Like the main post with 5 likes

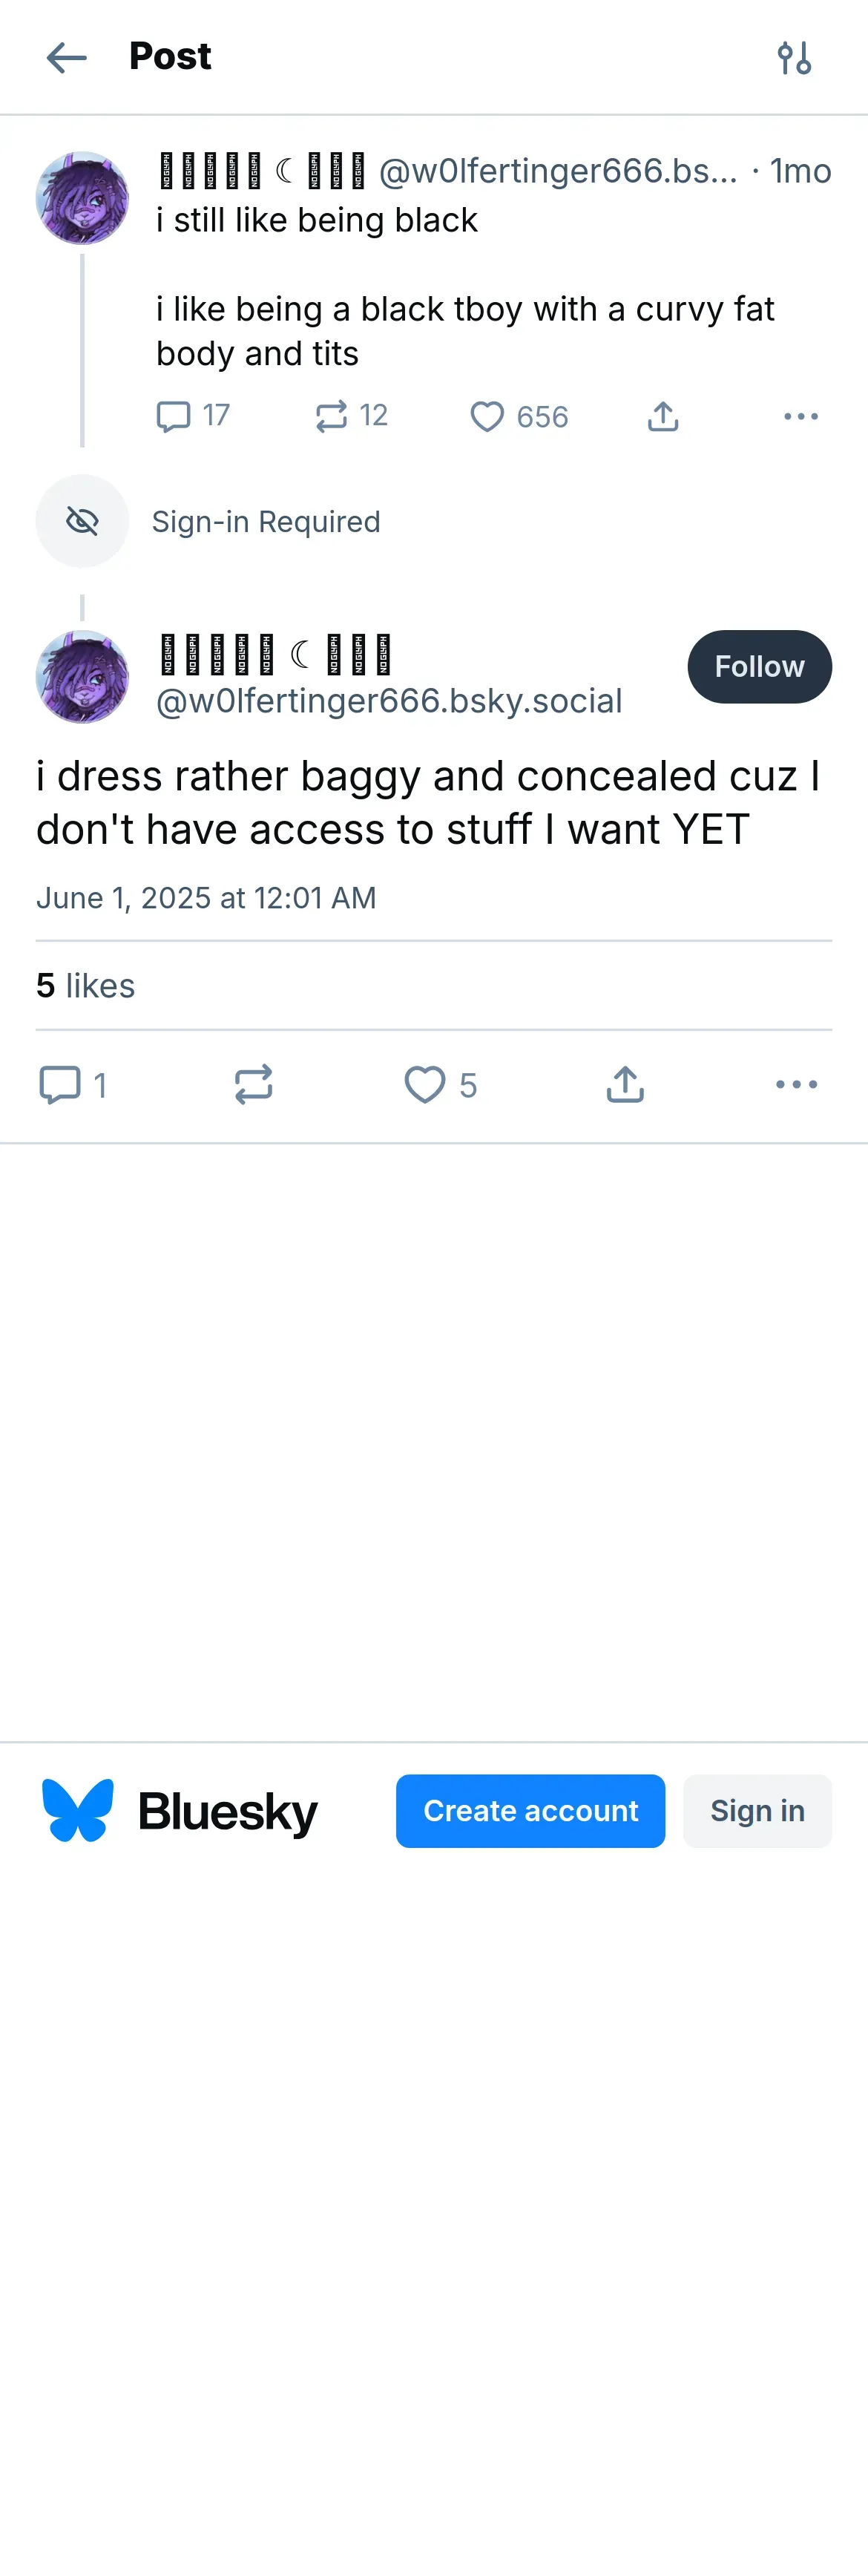tap(425, 1084)
